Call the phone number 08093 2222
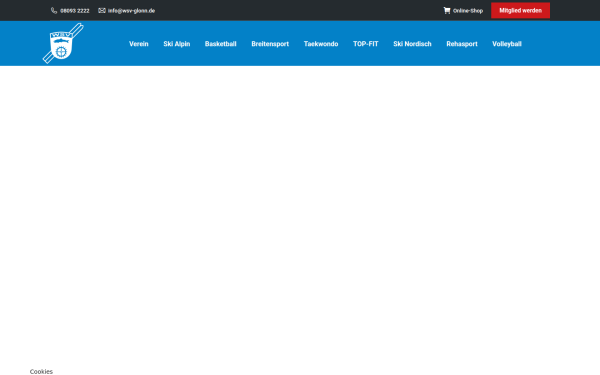This screenshot has width=600, height=375. click(x=75, y=11)
